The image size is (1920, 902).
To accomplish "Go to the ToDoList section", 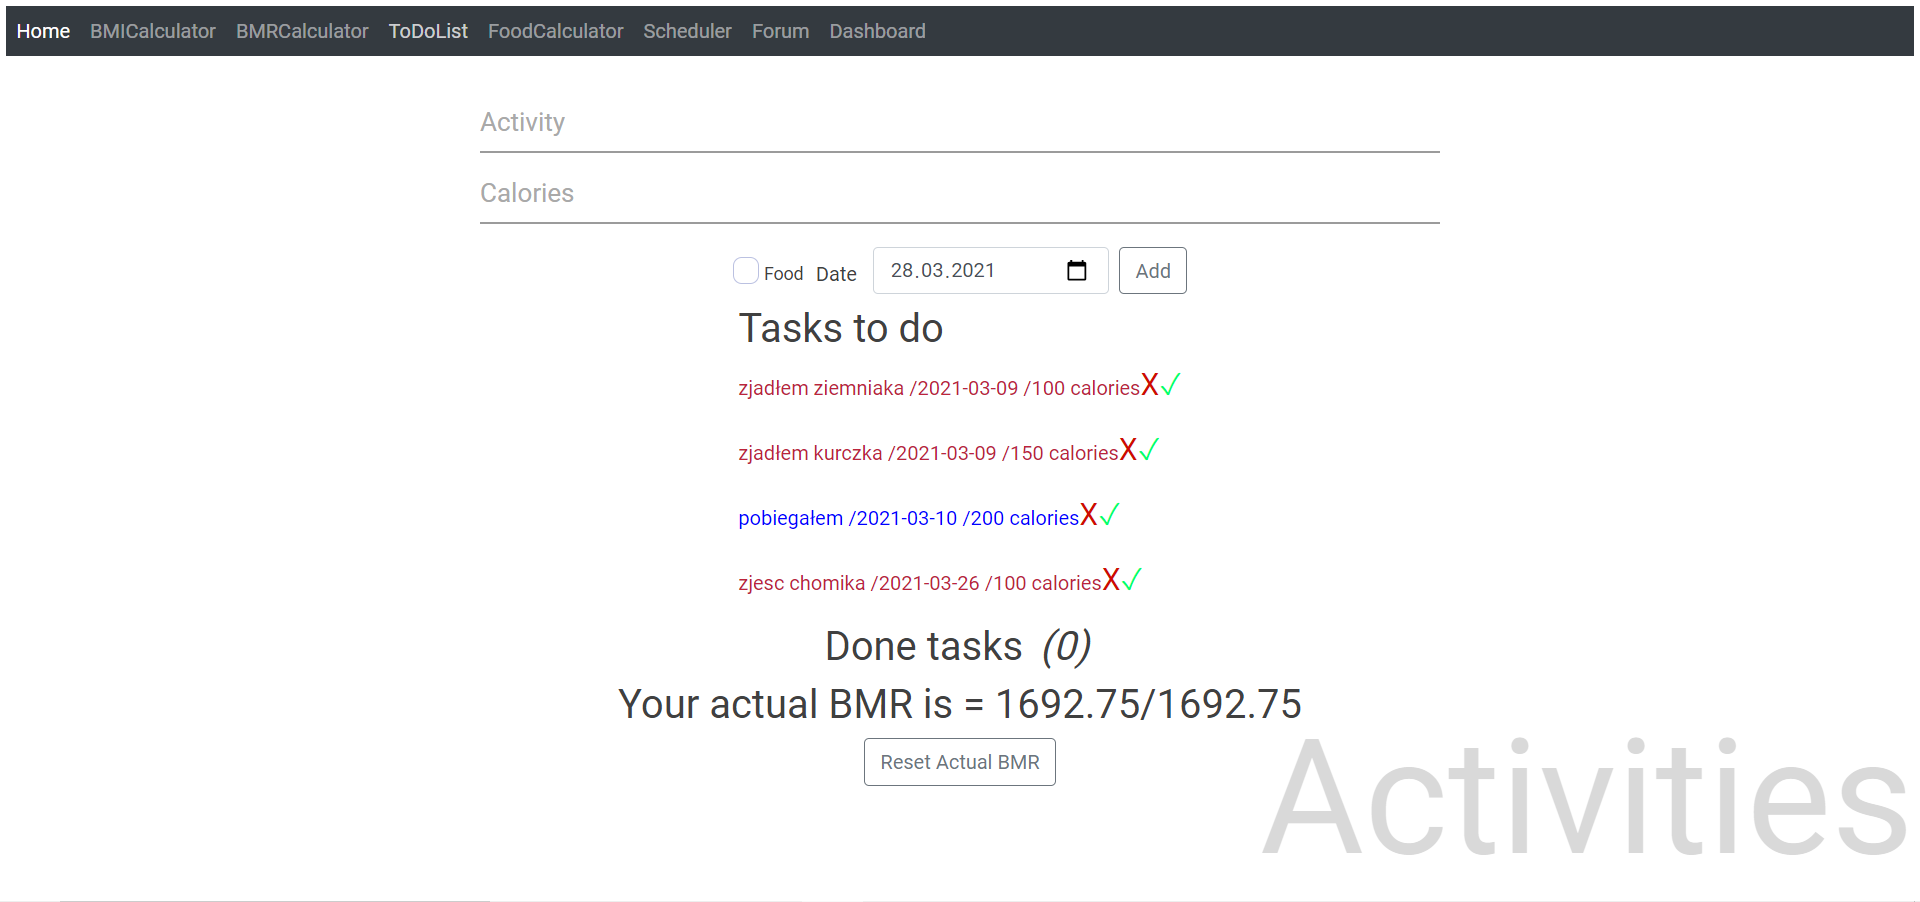I will coord(428,31).
